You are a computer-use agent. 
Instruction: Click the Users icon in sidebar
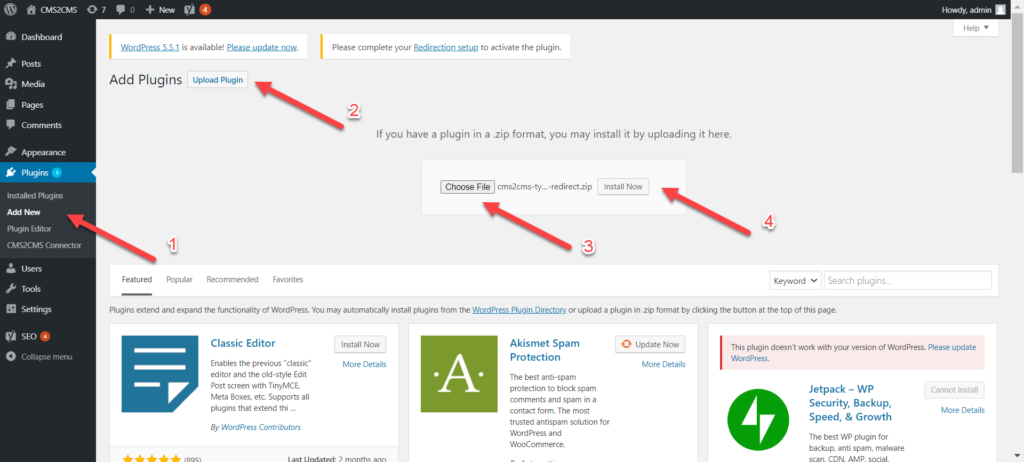10,268
